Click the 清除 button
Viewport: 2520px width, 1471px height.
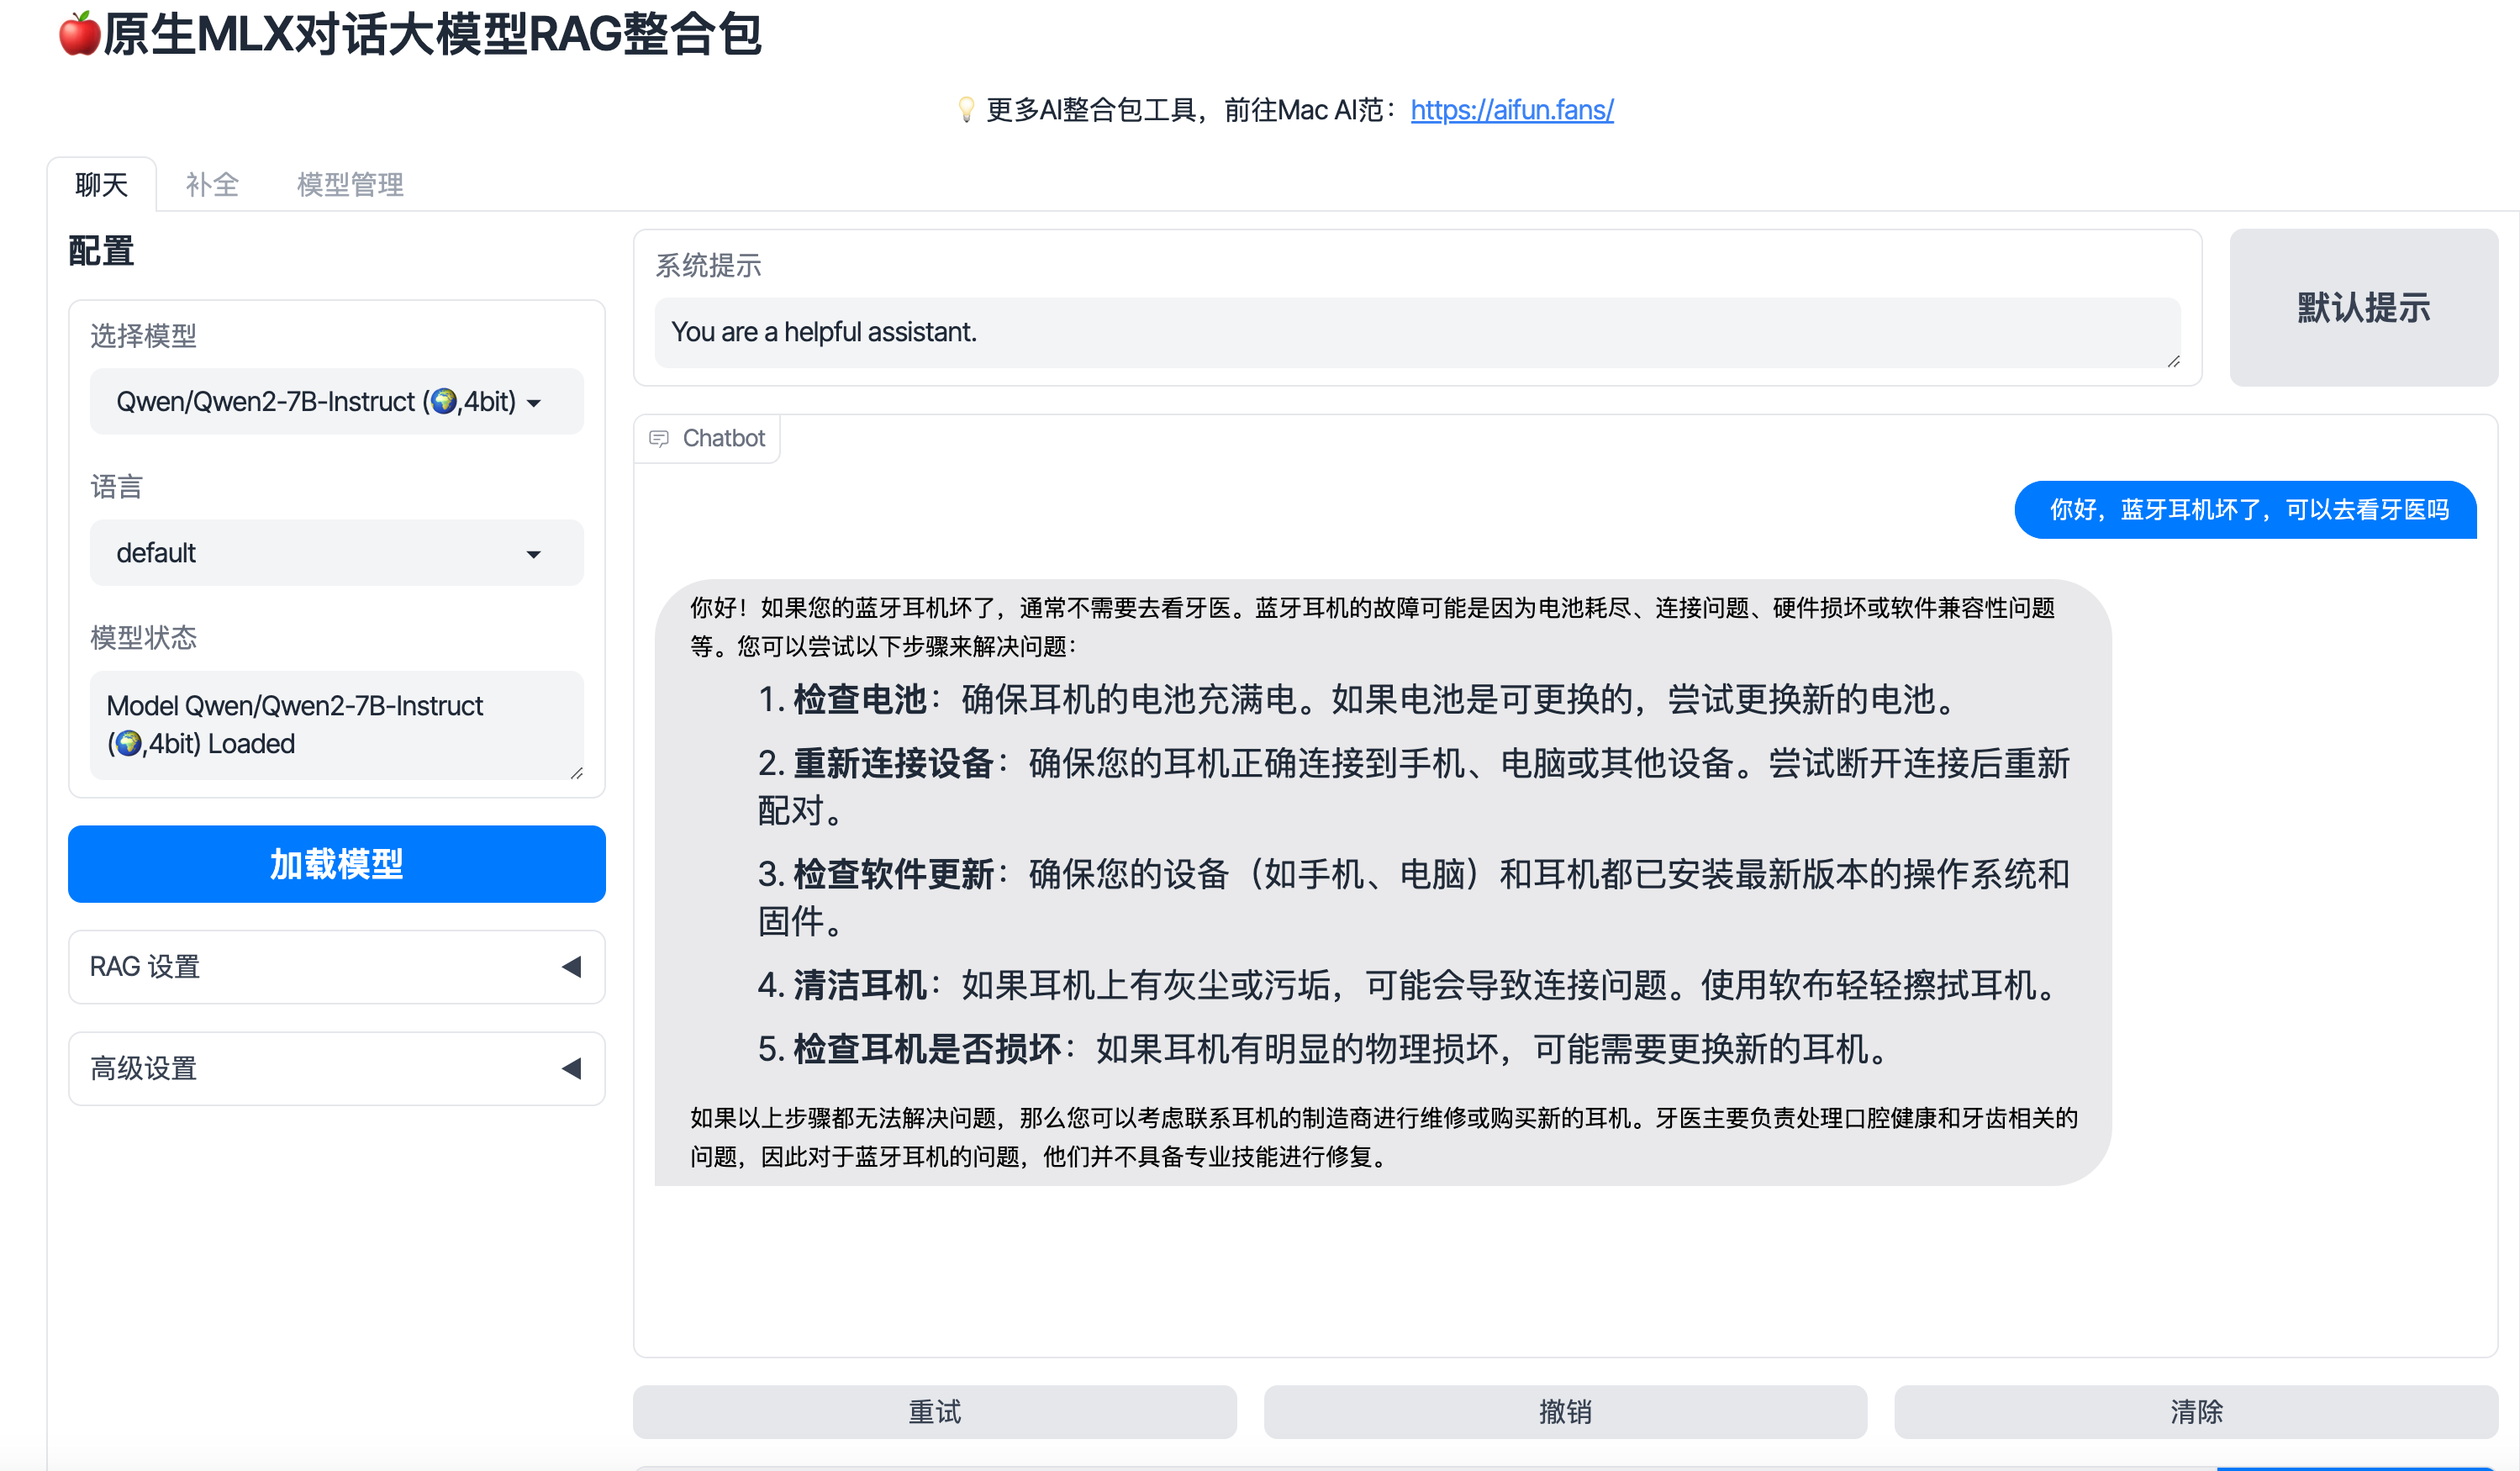click(2196, 1412)
